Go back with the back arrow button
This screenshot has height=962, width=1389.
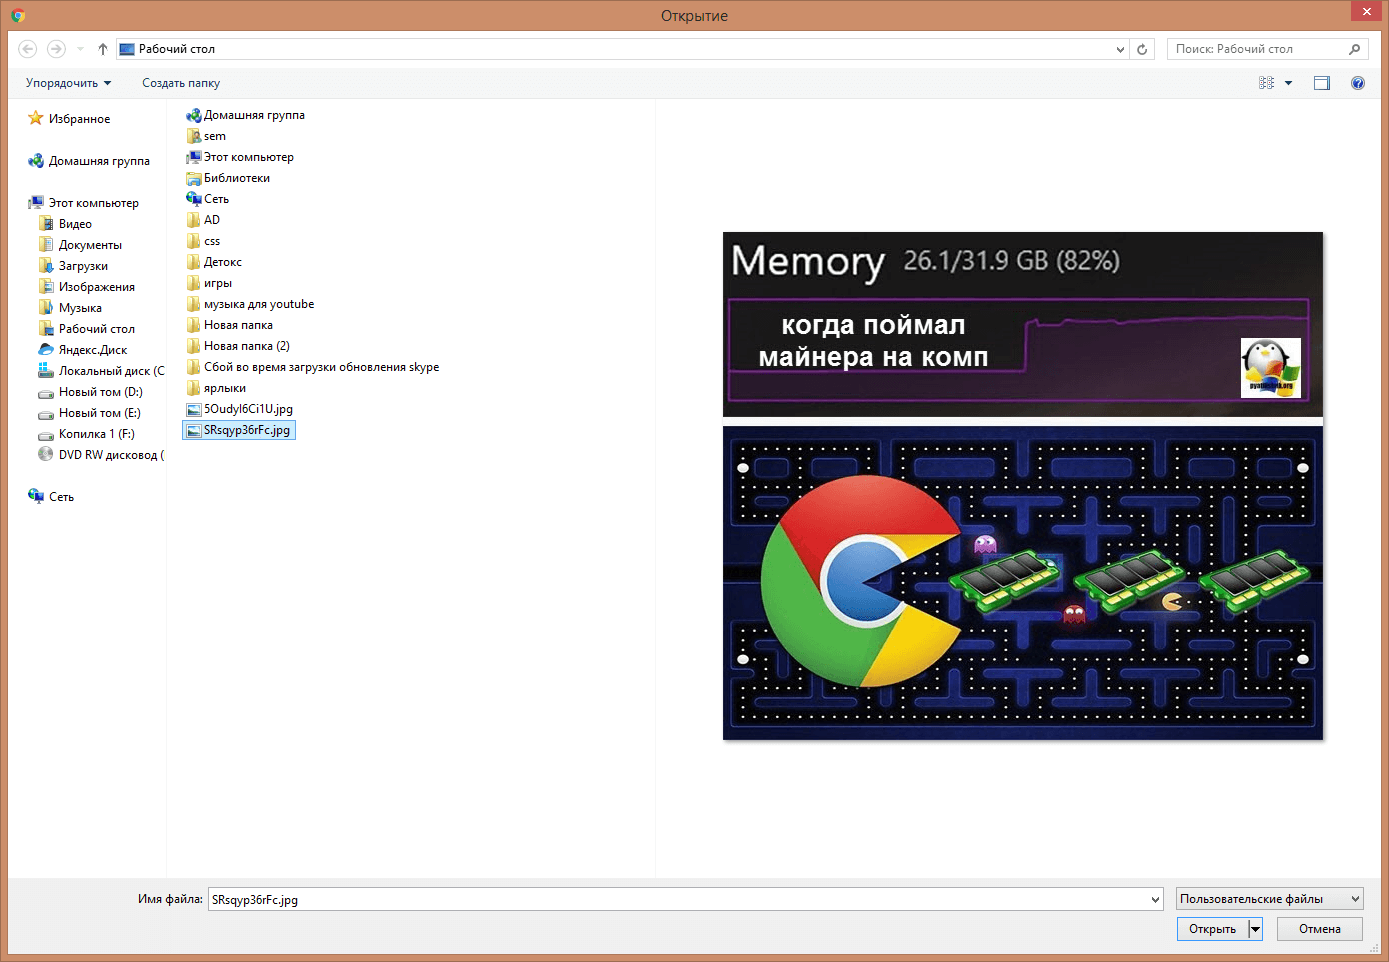click(28, 48)
